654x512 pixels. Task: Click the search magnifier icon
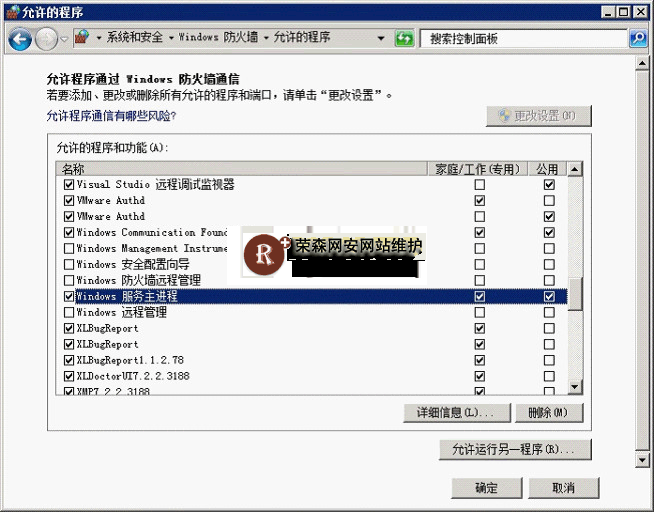click(637, 39)
